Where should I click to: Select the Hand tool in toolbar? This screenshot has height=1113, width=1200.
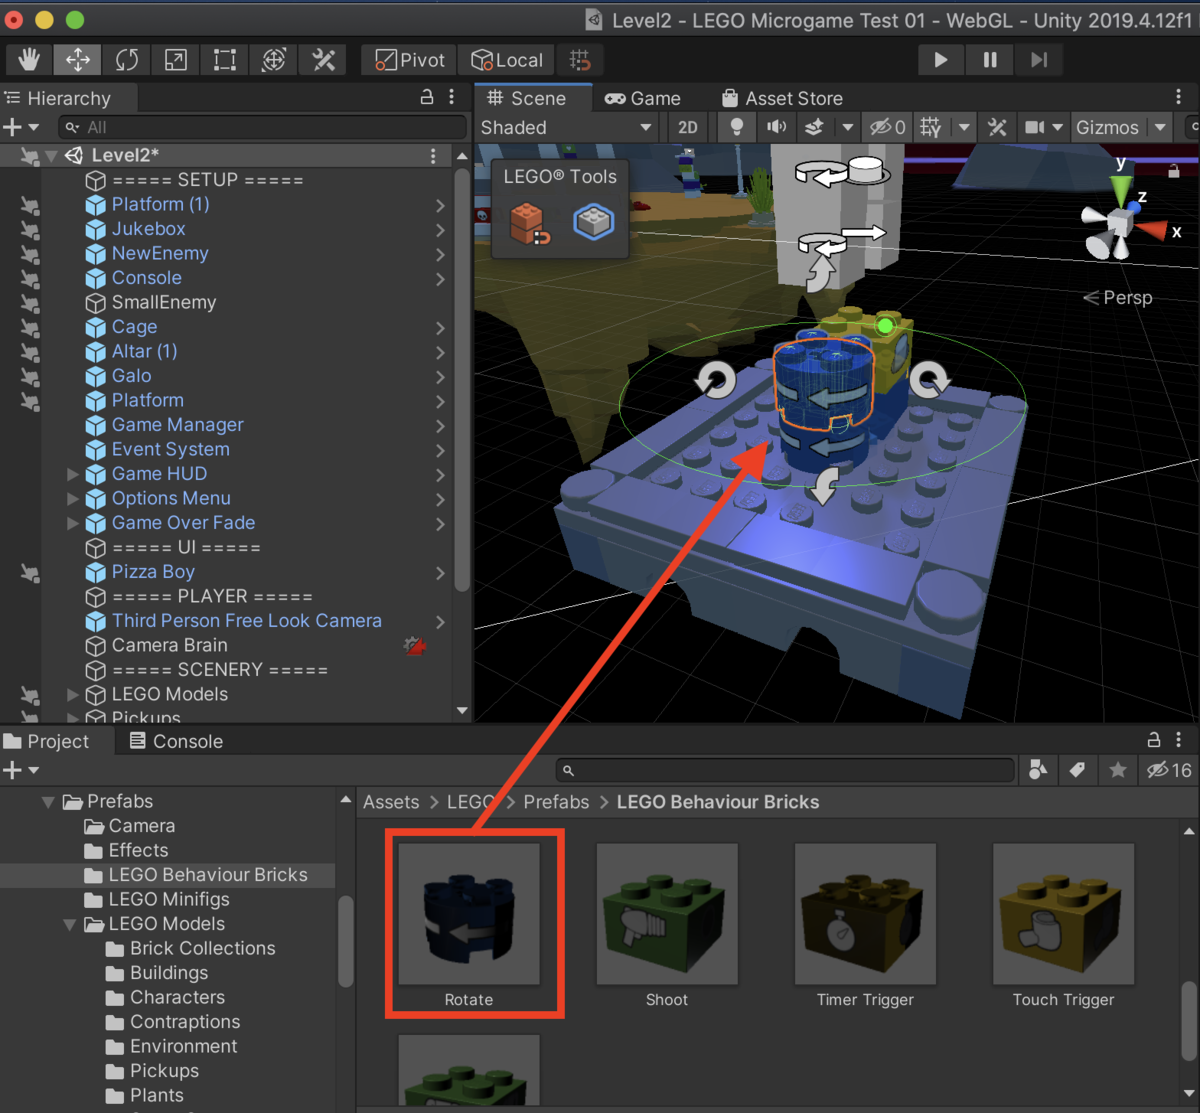(x=29, y=60)
